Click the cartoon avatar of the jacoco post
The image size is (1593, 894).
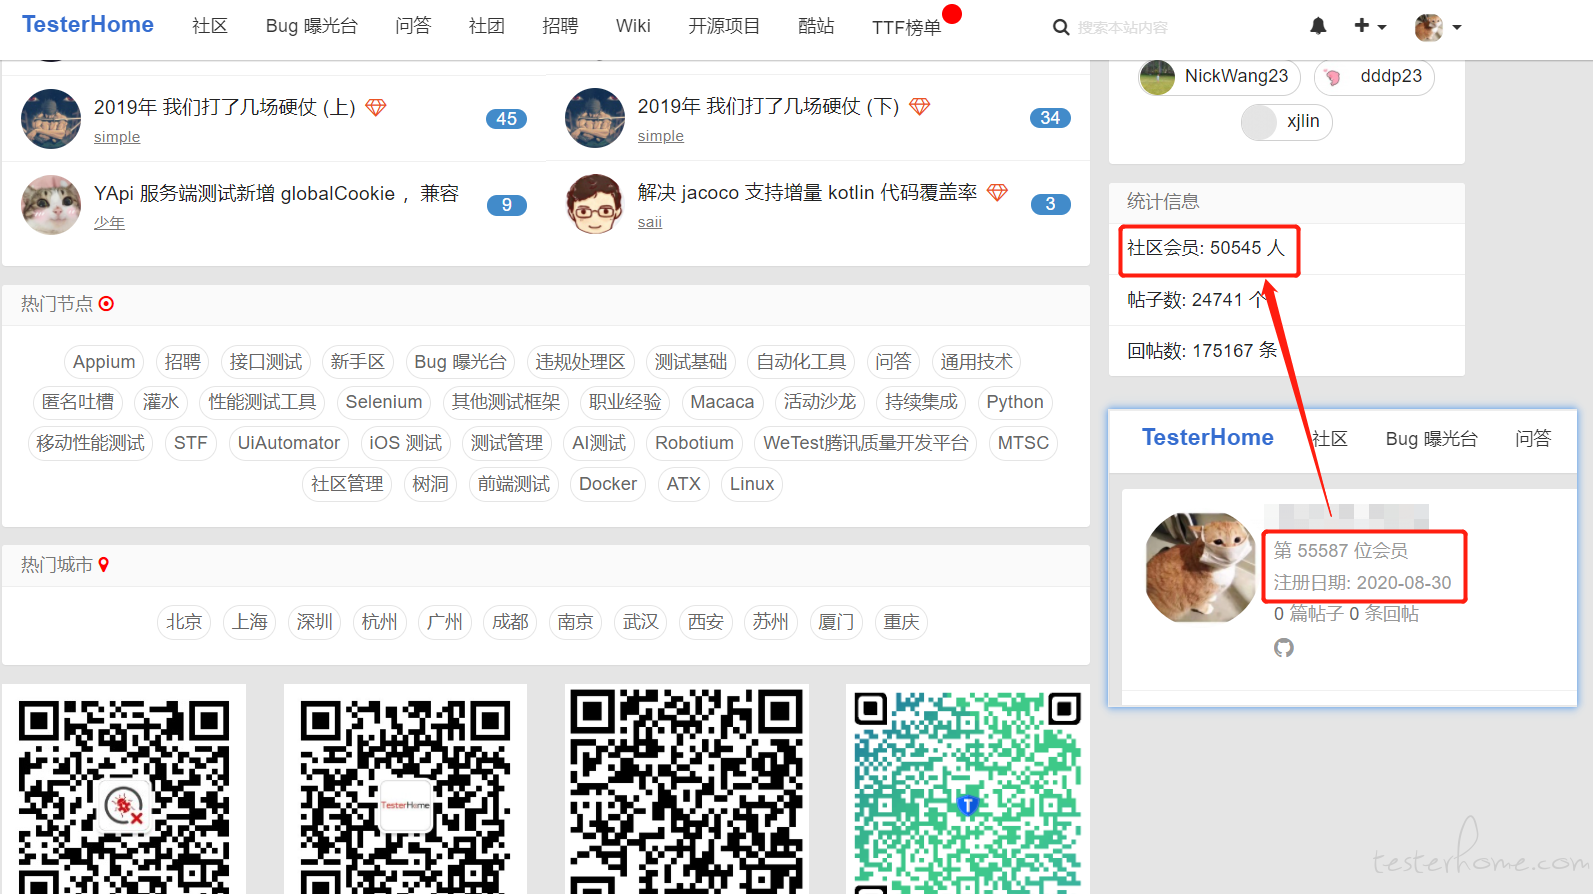coord(595,204)
